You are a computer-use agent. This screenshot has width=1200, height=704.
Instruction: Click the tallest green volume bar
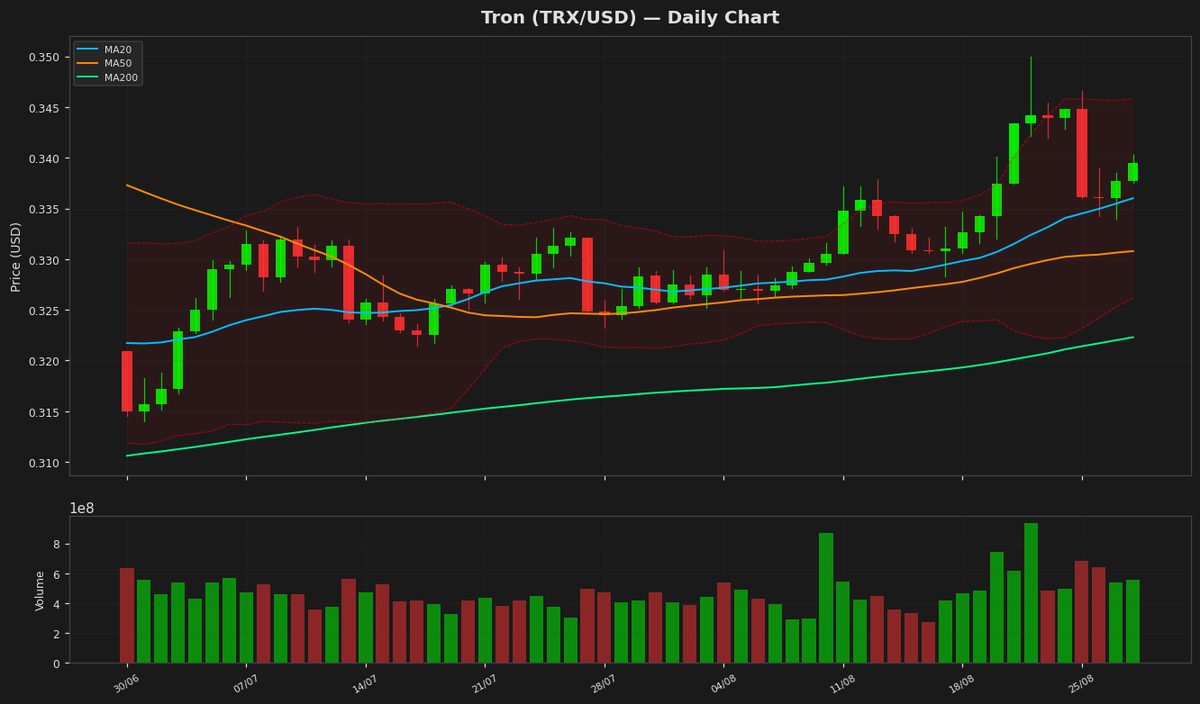tap(1031, 593)
